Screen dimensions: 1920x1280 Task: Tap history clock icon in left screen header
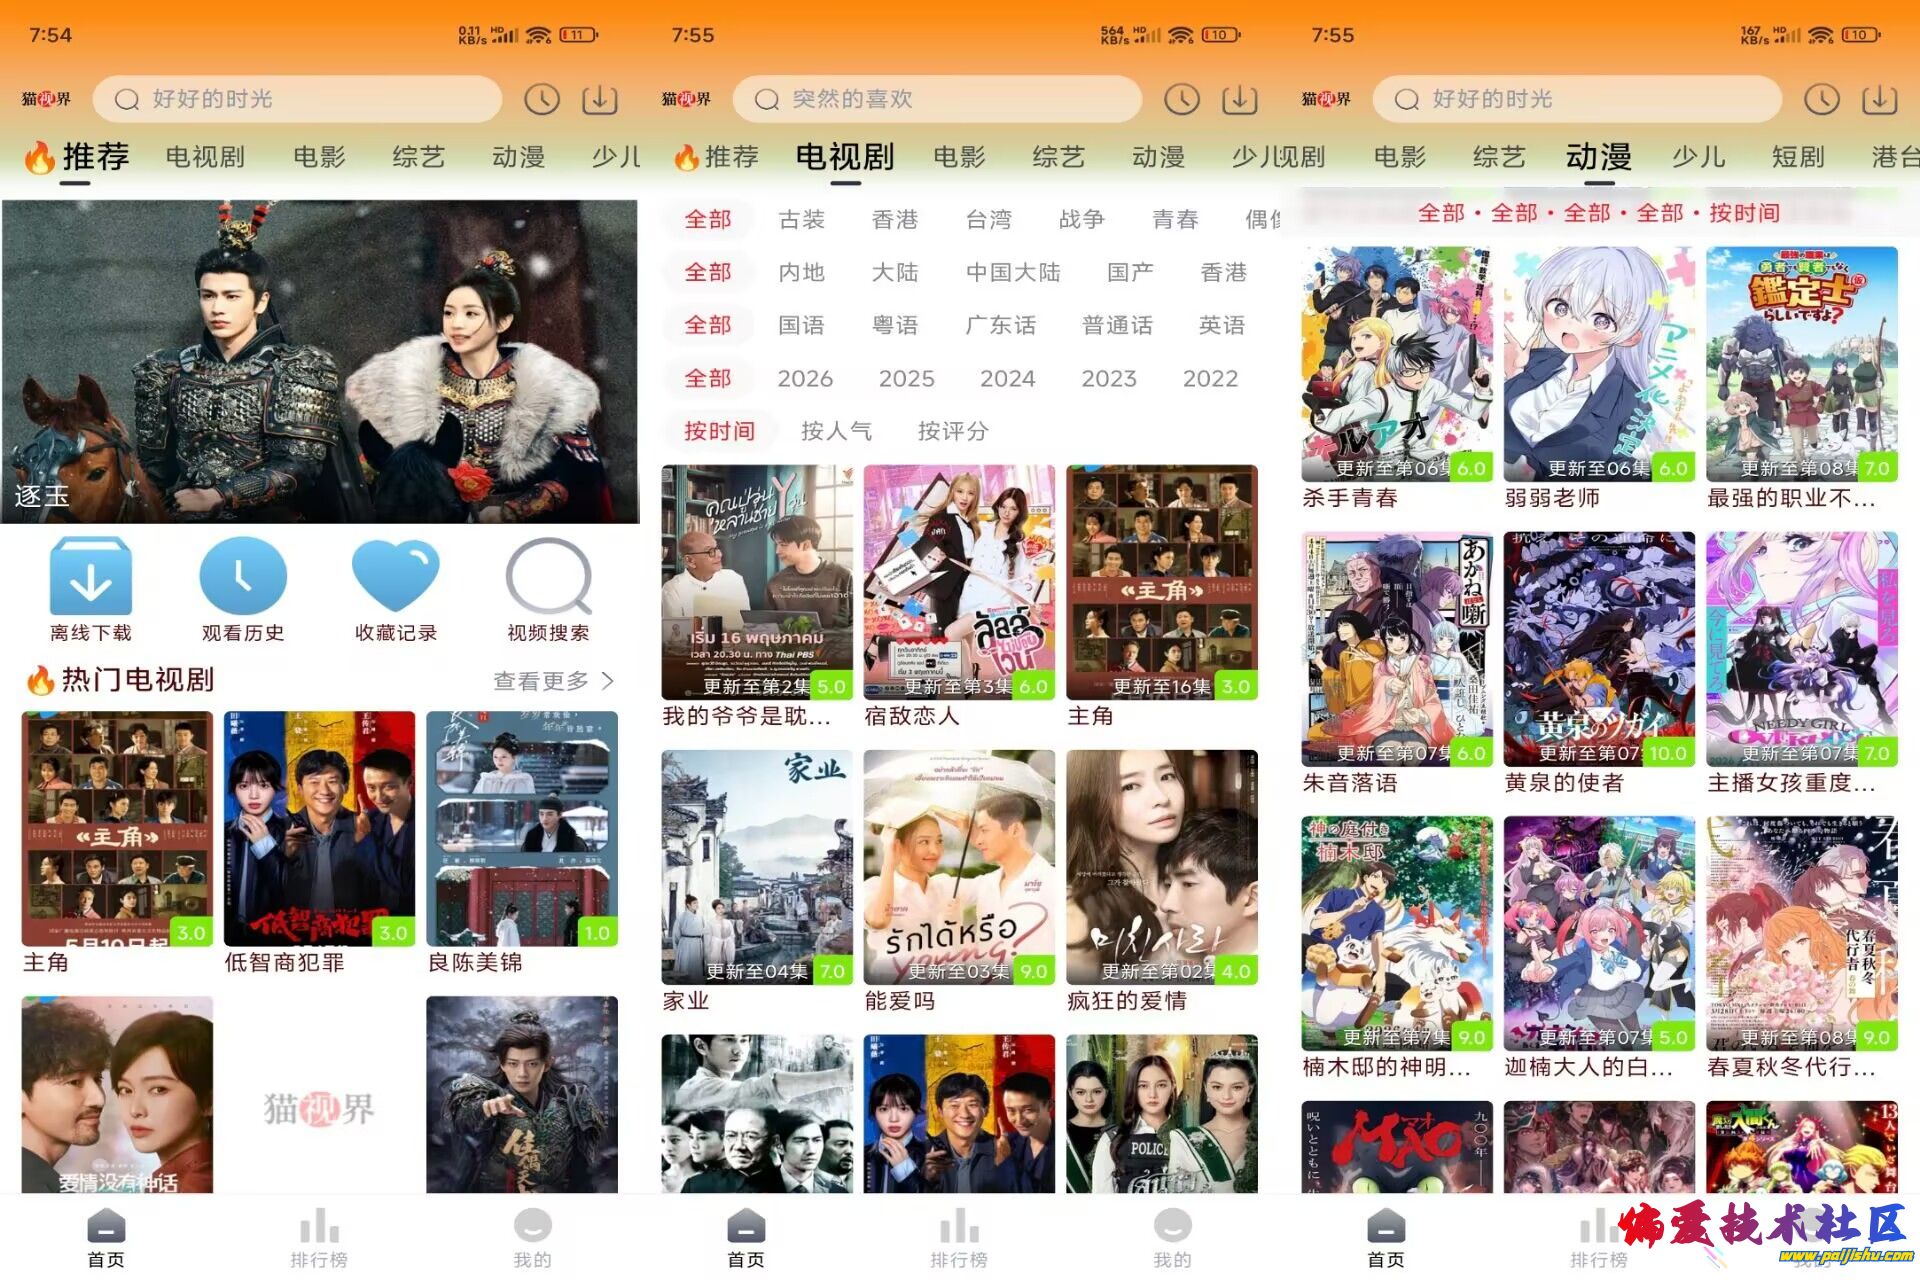click(542, 99)
